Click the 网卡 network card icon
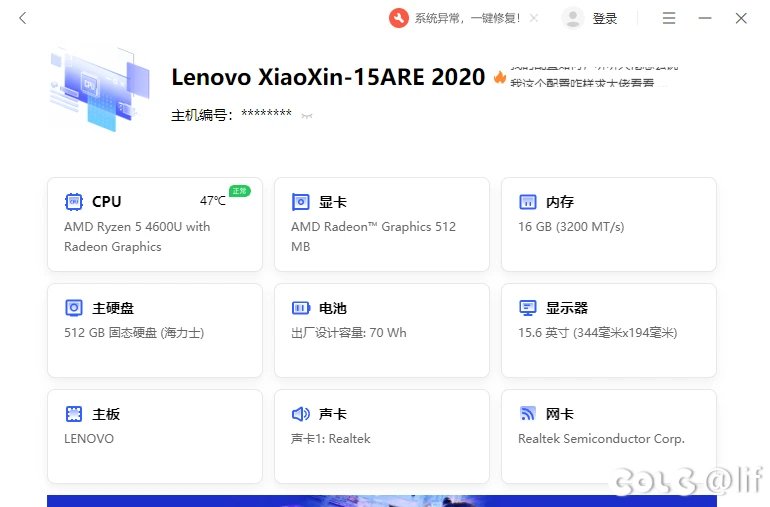The height and width of the screenshot is (507, 770). click(528, 414)
